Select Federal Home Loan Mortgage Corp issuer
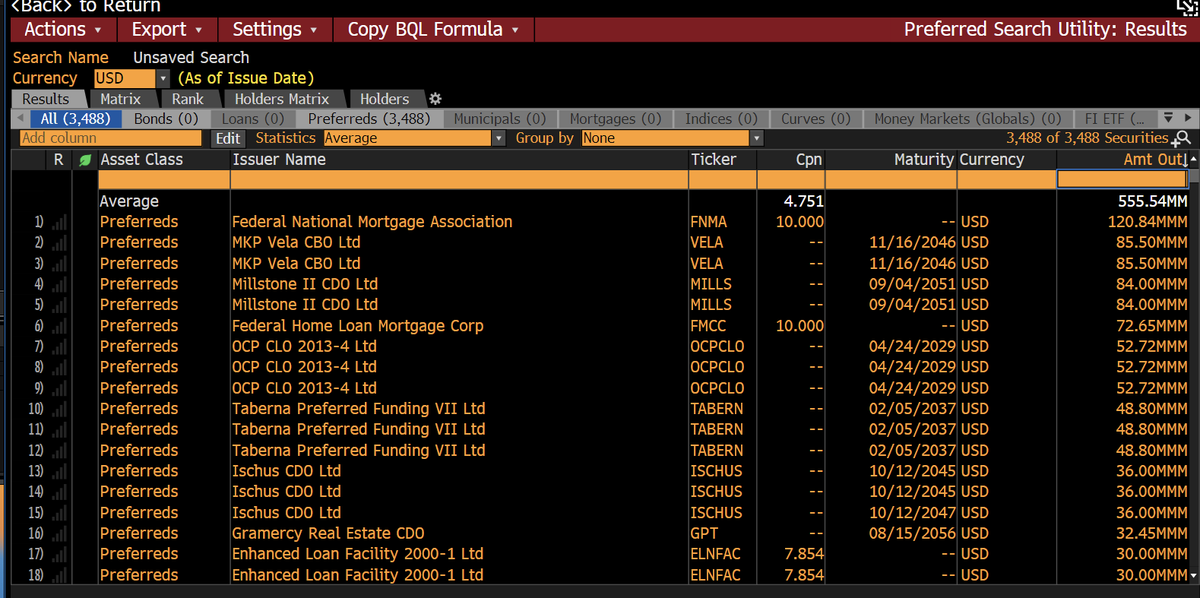1200x598 pixels. tap(358, 326)
